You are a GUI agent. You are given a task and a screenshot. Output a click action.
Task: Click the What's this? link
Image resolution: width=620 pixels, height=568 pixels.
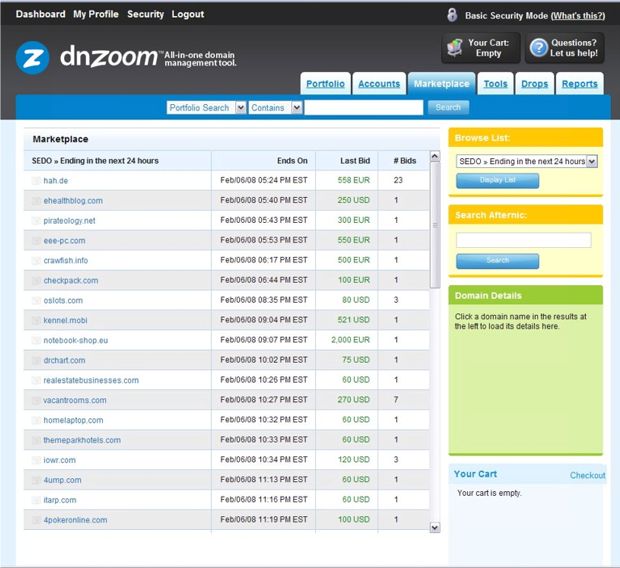[578, 16]
